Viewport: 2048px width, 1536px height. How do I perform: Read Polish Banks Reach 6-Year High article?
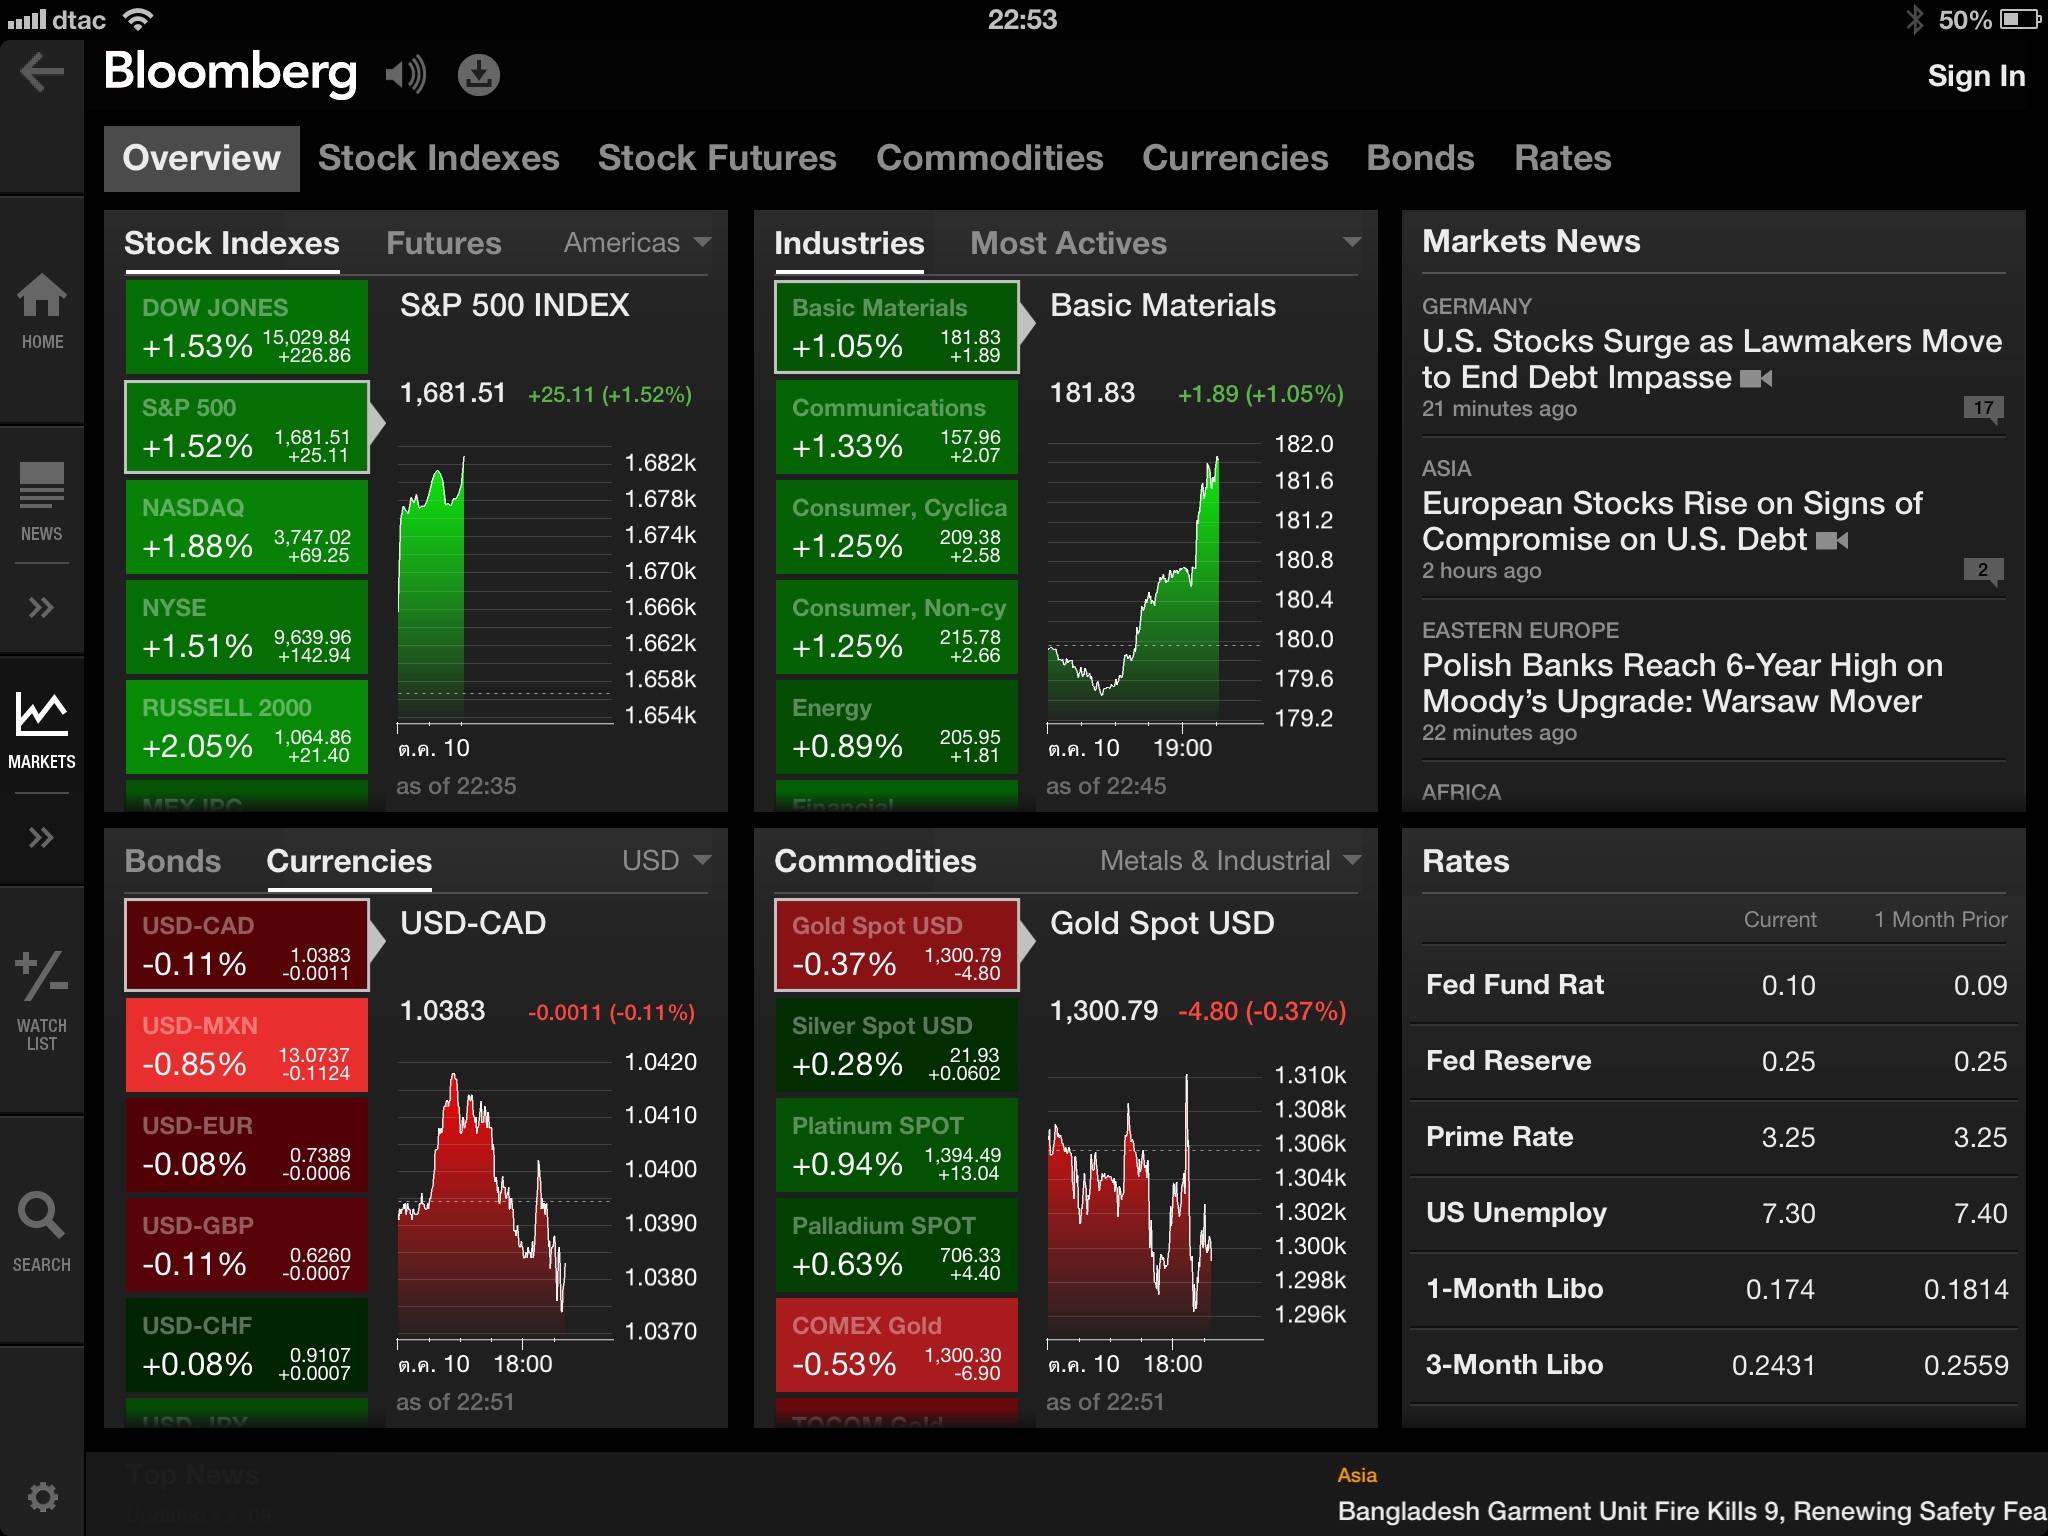[1682, 683]
